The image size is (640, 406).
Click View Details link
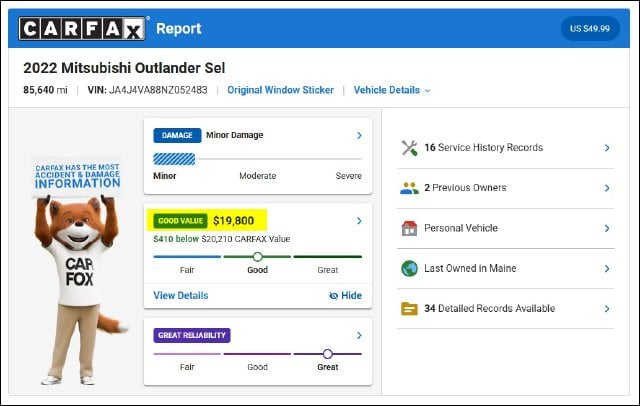(x=181, y=295)
